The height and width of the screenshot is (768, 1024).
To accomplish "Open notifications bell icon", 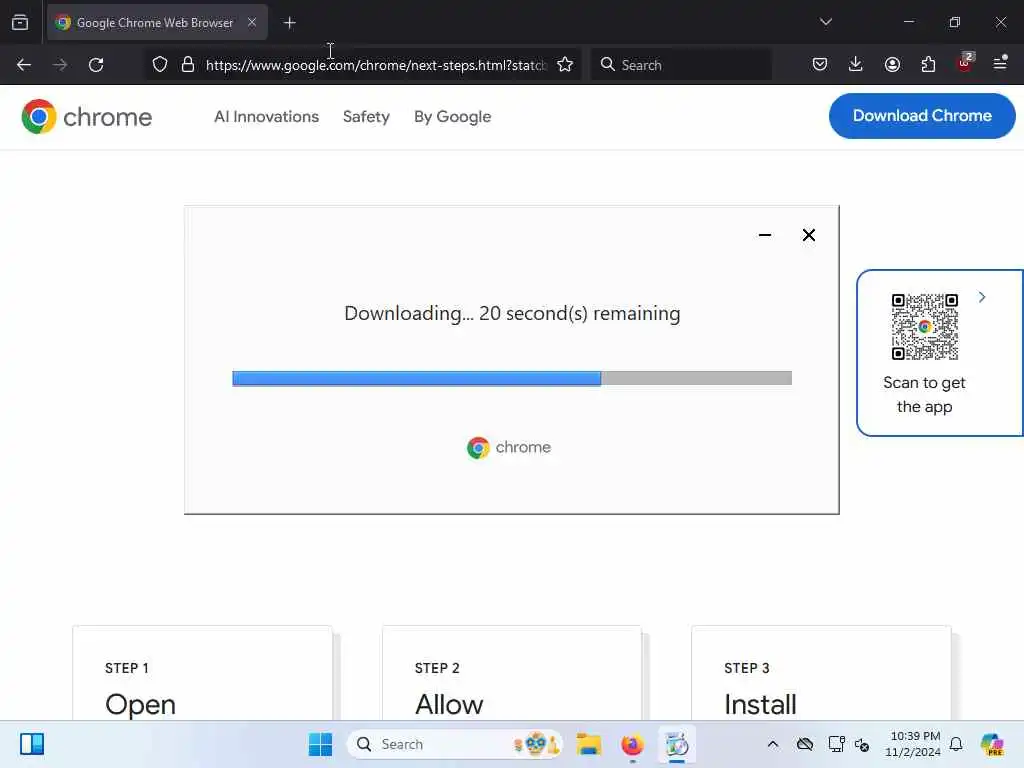I will click(956, 744).
